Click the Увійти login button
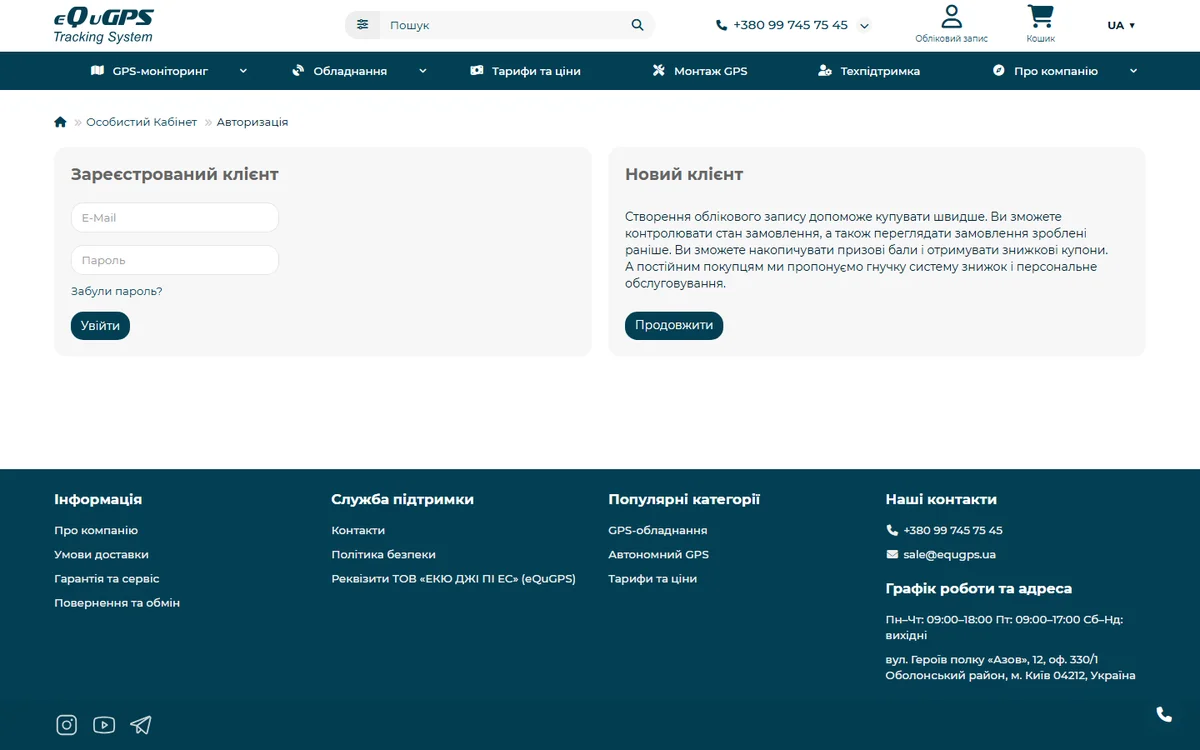 coord(100,326)
